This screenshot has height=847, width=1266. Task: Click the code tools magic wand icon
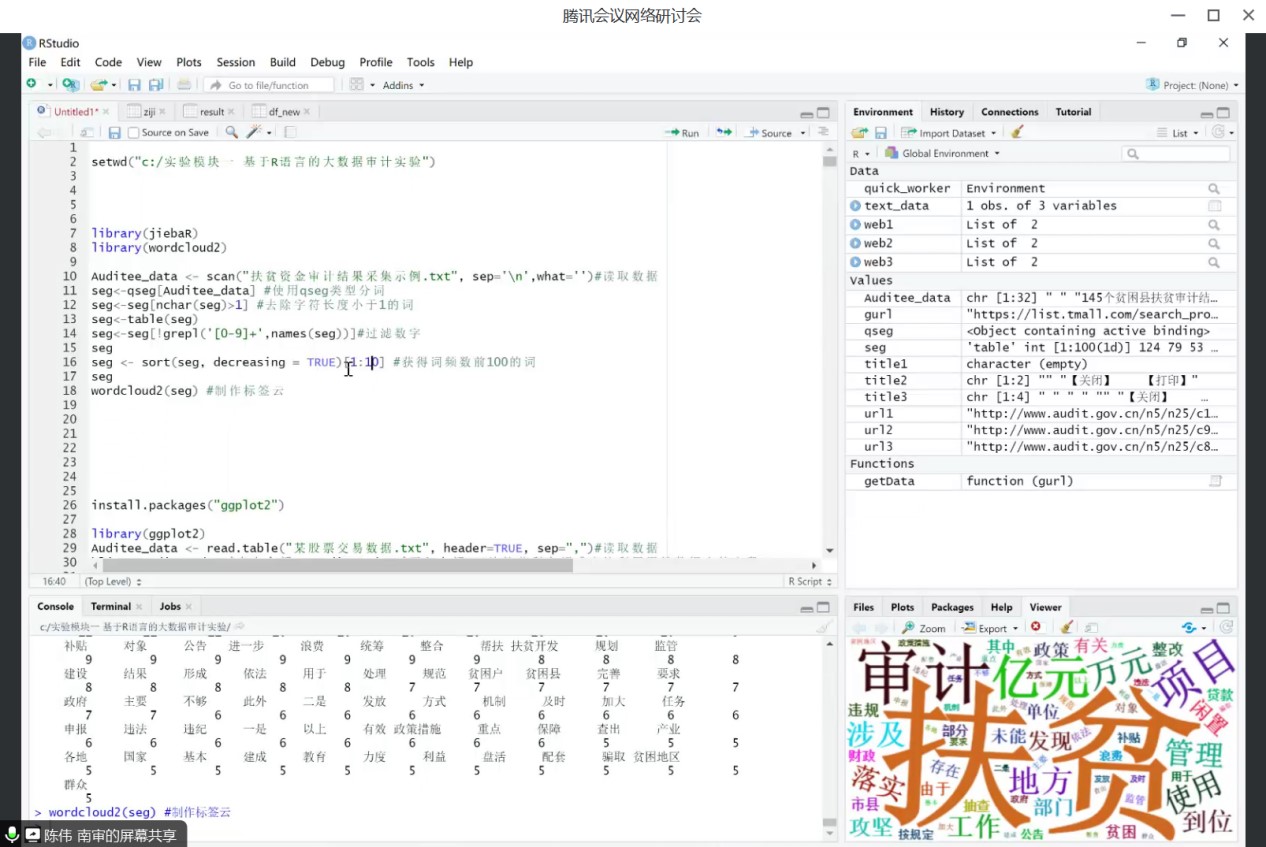coord(255,132)
